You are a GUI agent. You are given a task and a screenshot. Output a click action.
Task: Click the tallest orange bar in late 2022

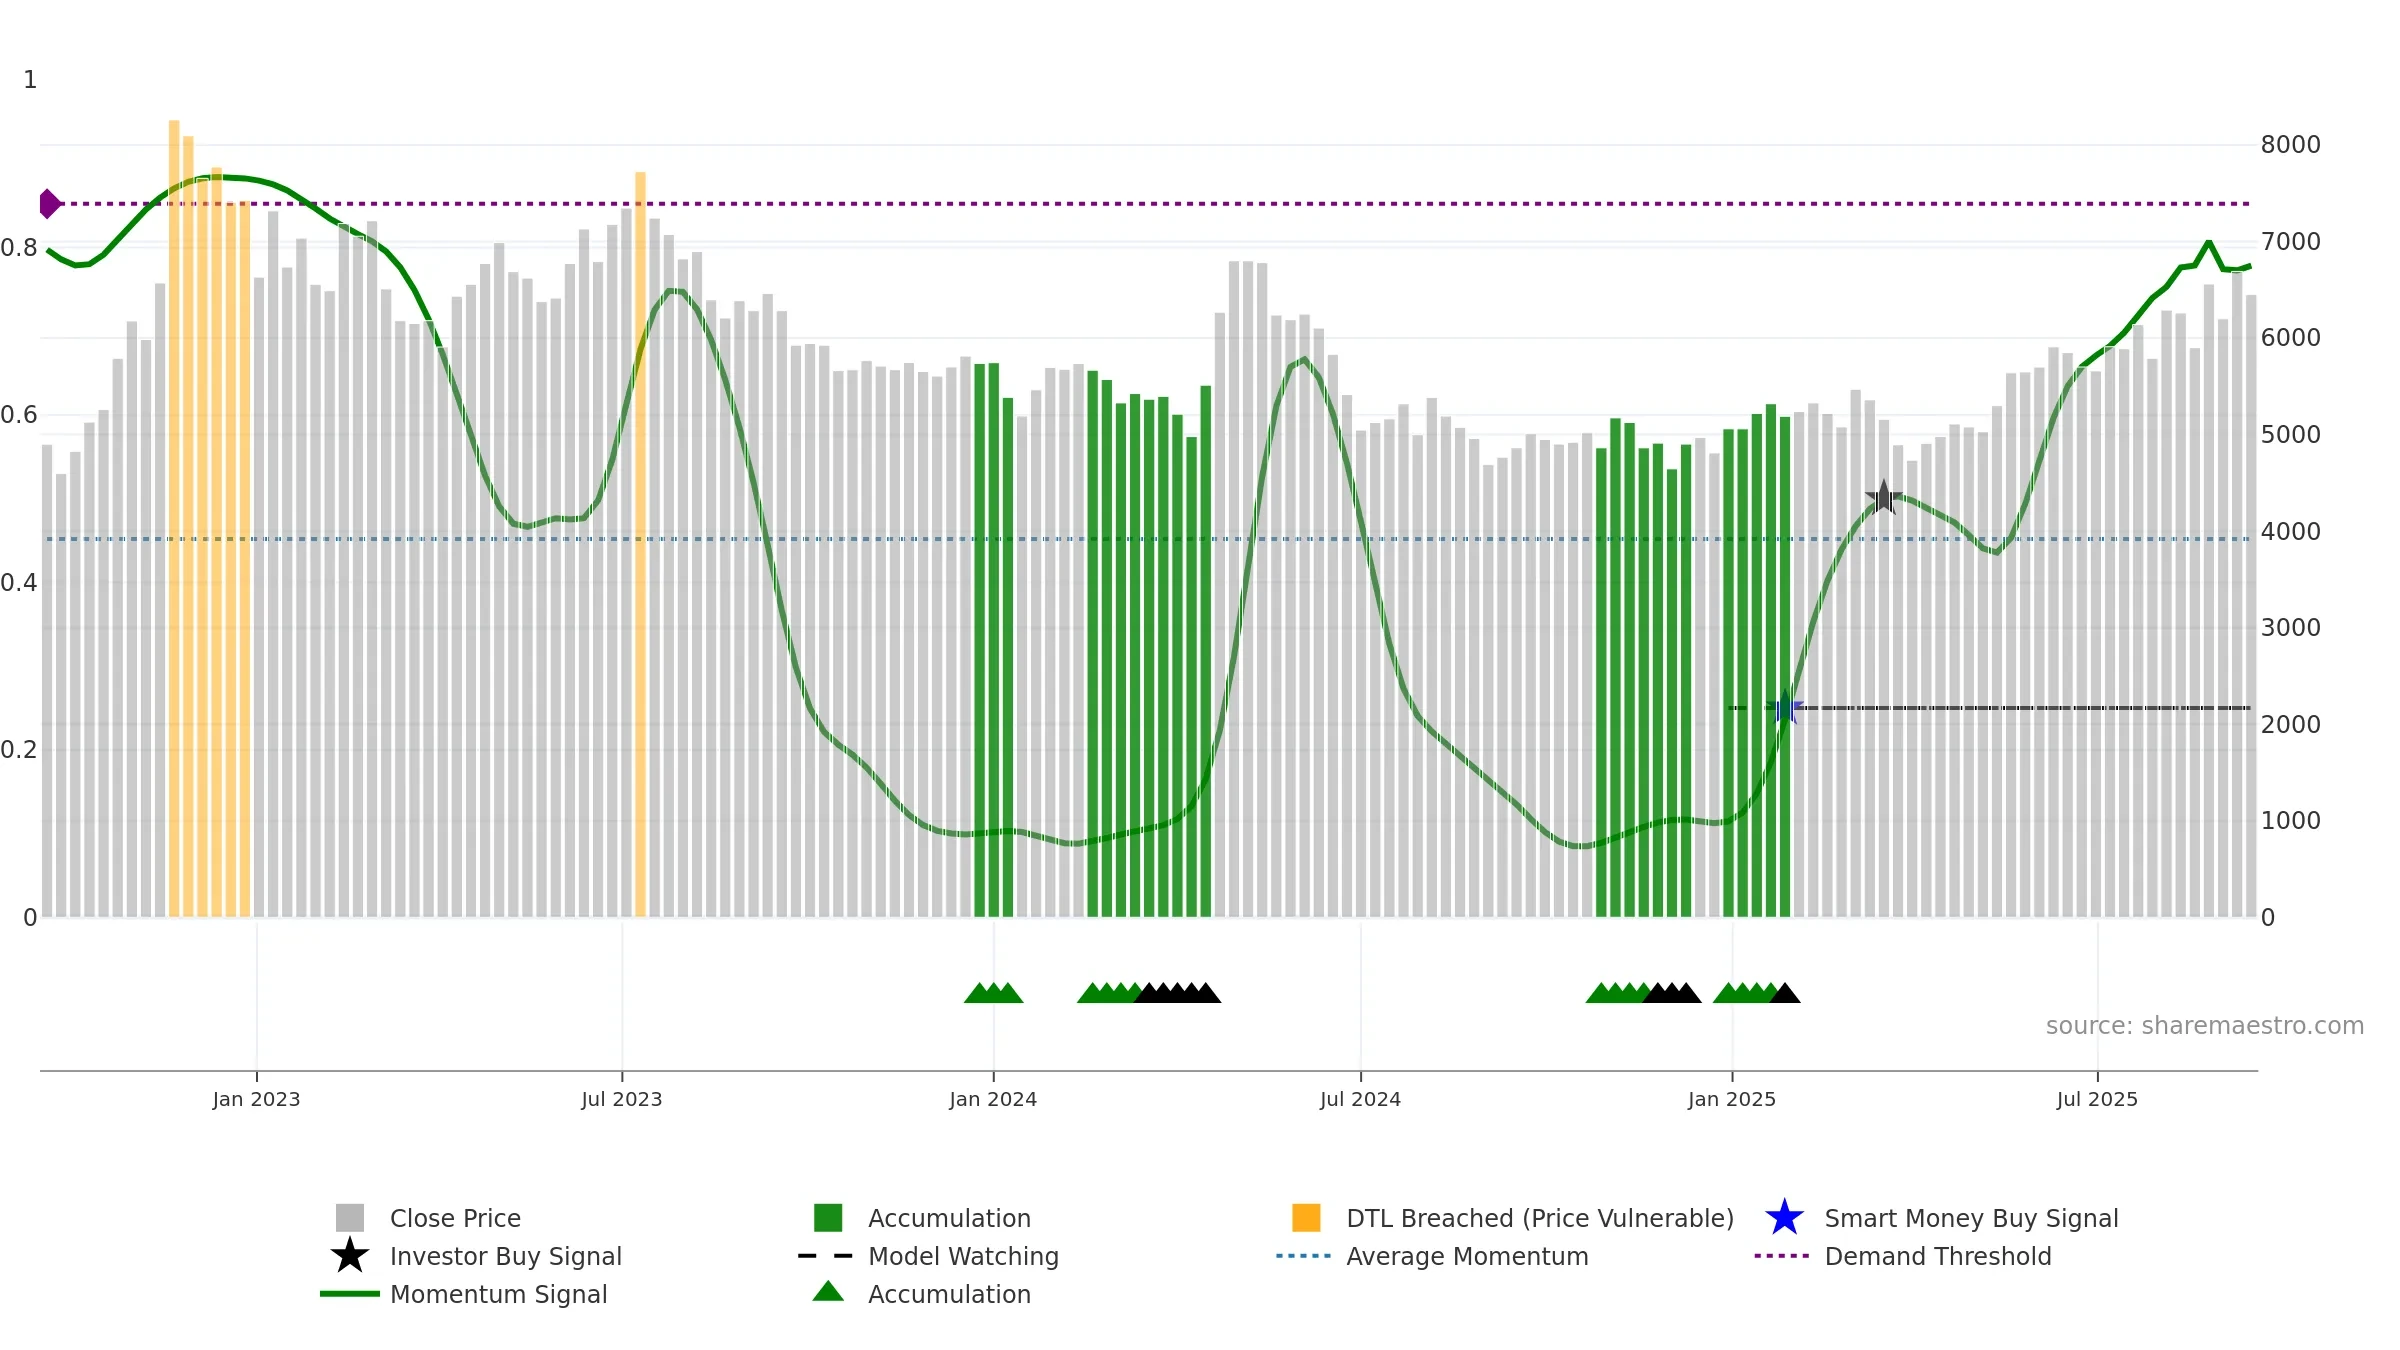click(x=174, y=518)
